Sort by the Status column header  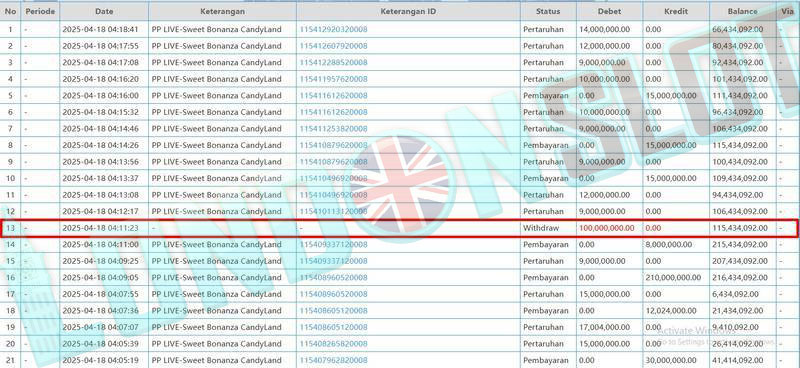point(548,11)
